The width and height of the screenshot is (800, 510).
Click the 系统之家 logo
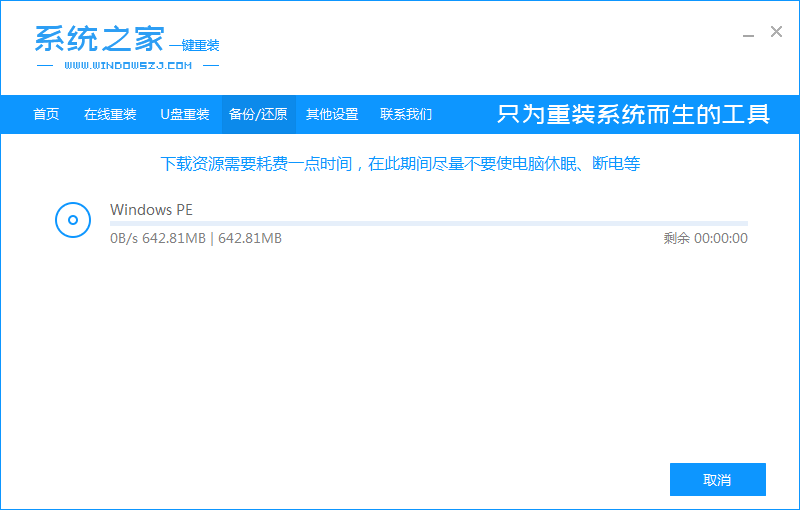point(98,39)
